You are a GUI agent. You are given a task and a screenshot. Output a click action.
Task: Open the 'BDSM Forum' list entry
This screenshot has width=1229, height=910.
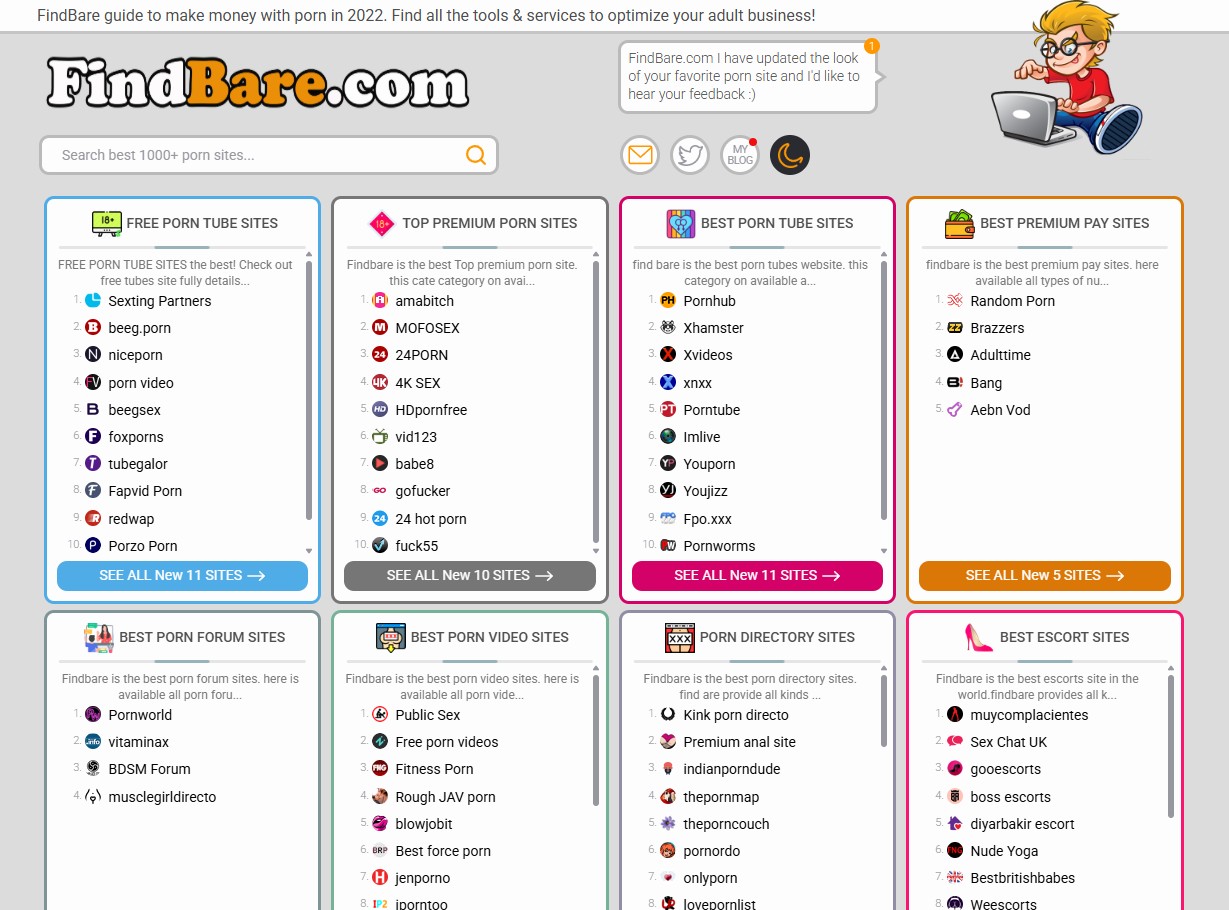pyautogui.click(x=149, y=769)
